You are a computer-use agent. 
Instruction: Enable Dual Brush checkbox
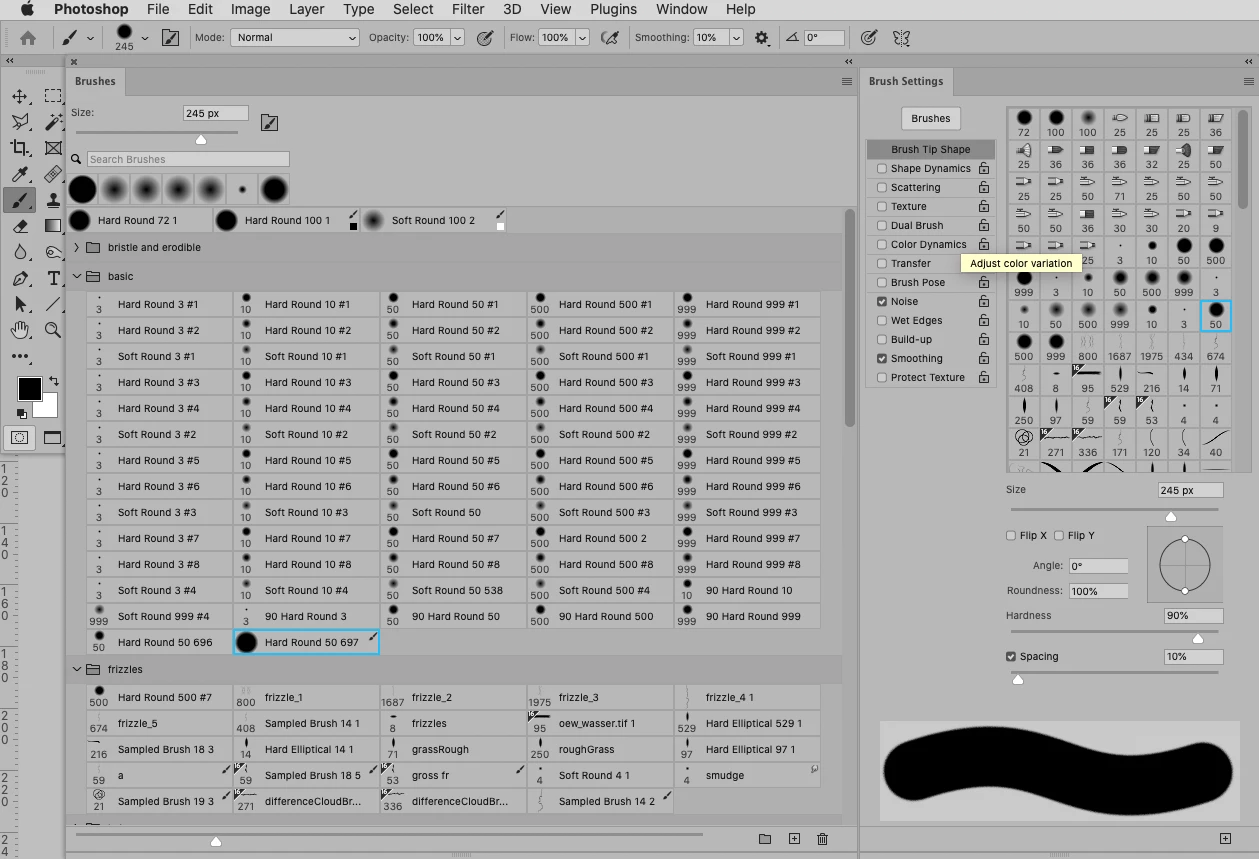point(881,225)
